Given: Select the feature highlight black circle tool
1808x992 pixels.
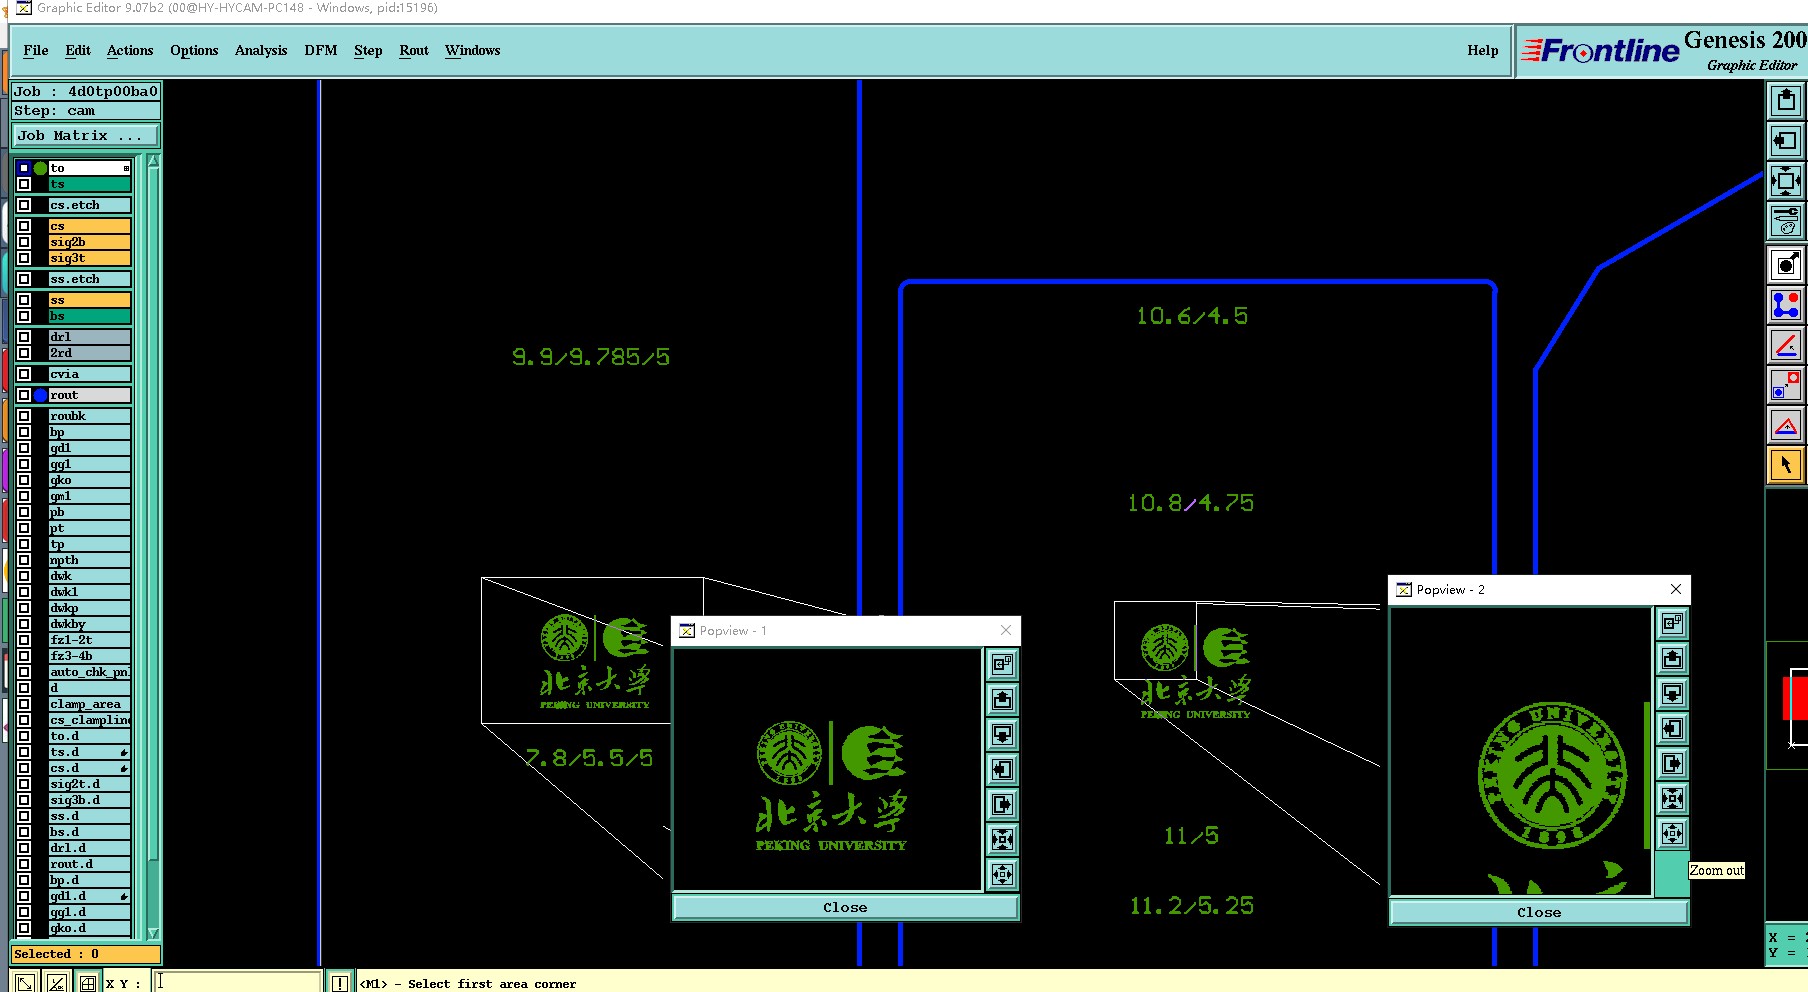Looking at the screenshot, I should (x=1786, y=265).
